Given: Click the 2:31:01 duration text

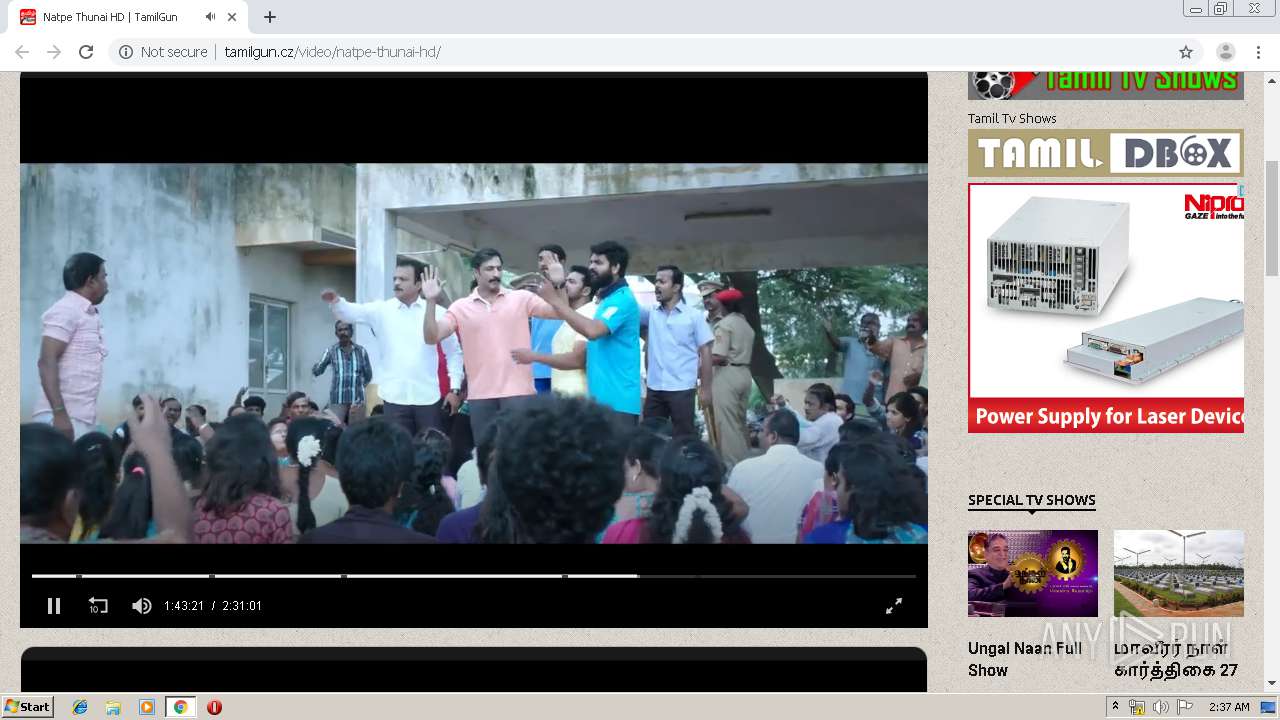Looking at the screenshot, I should [x=242, y=606].
